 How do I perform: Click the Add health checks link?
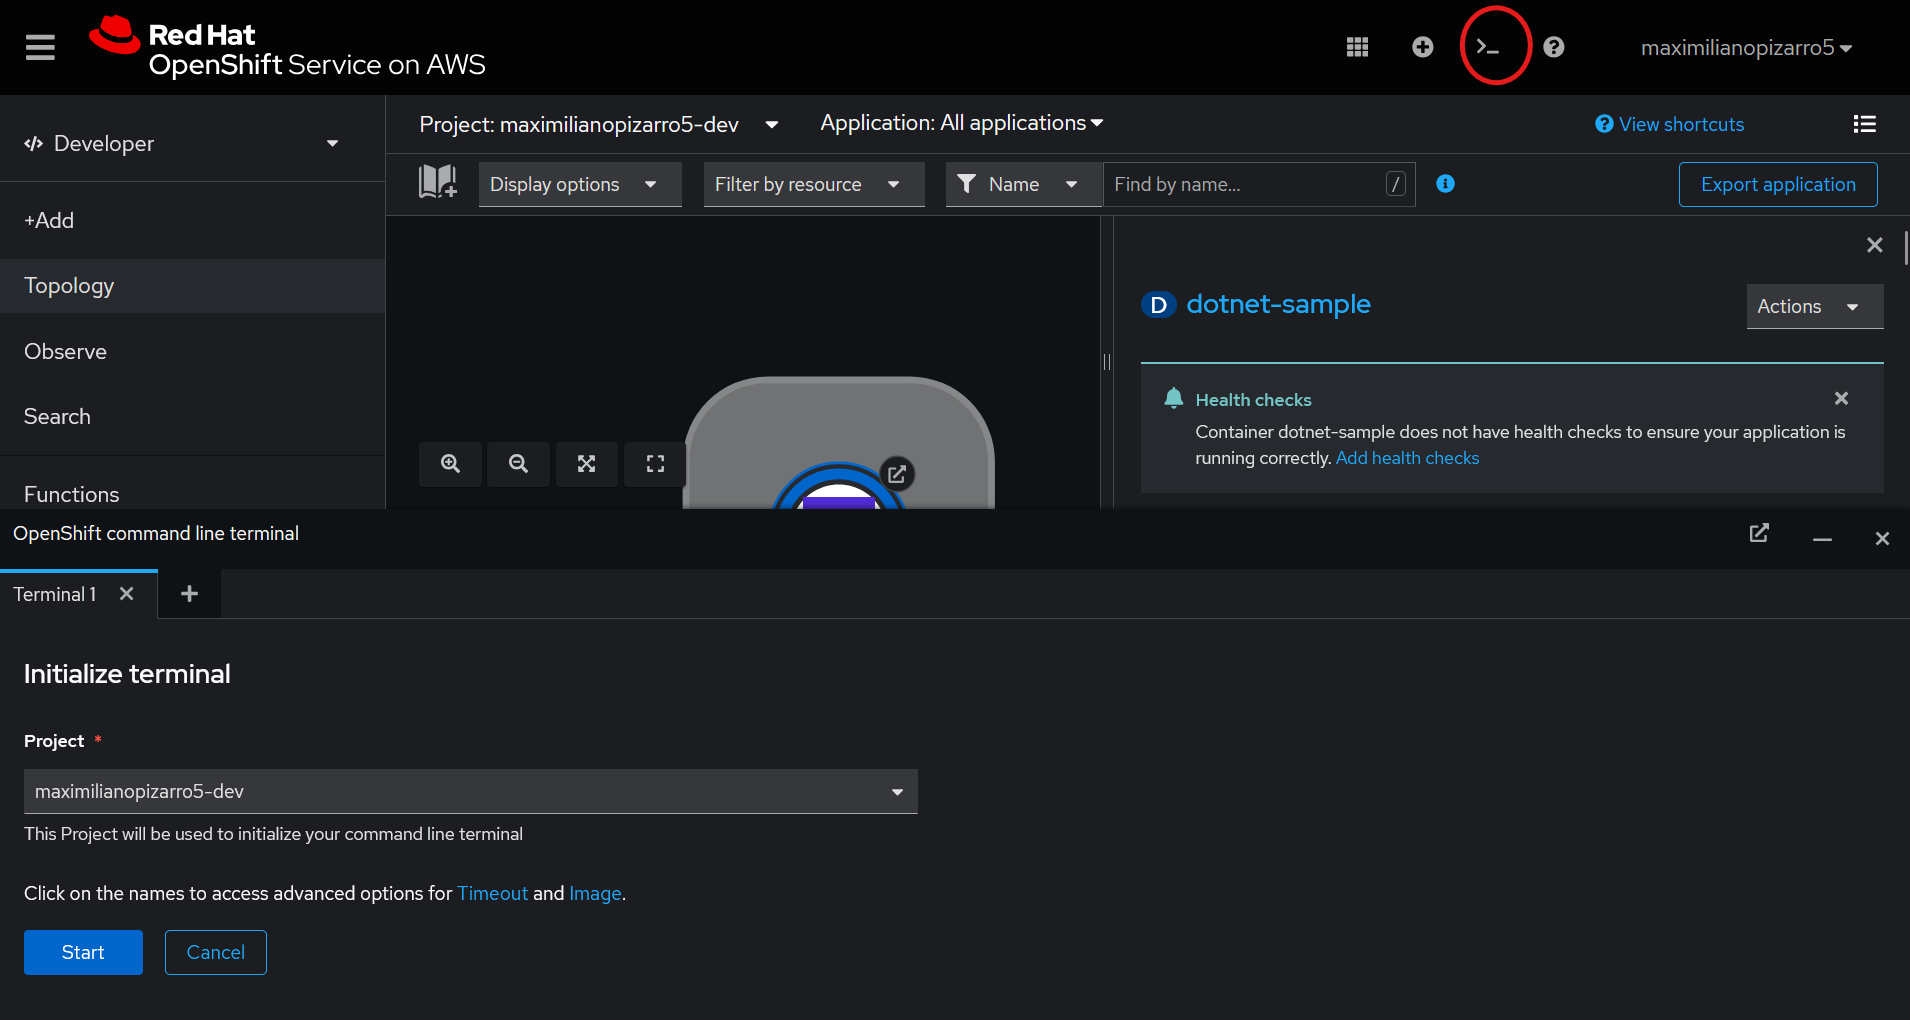coord(1407,458)
